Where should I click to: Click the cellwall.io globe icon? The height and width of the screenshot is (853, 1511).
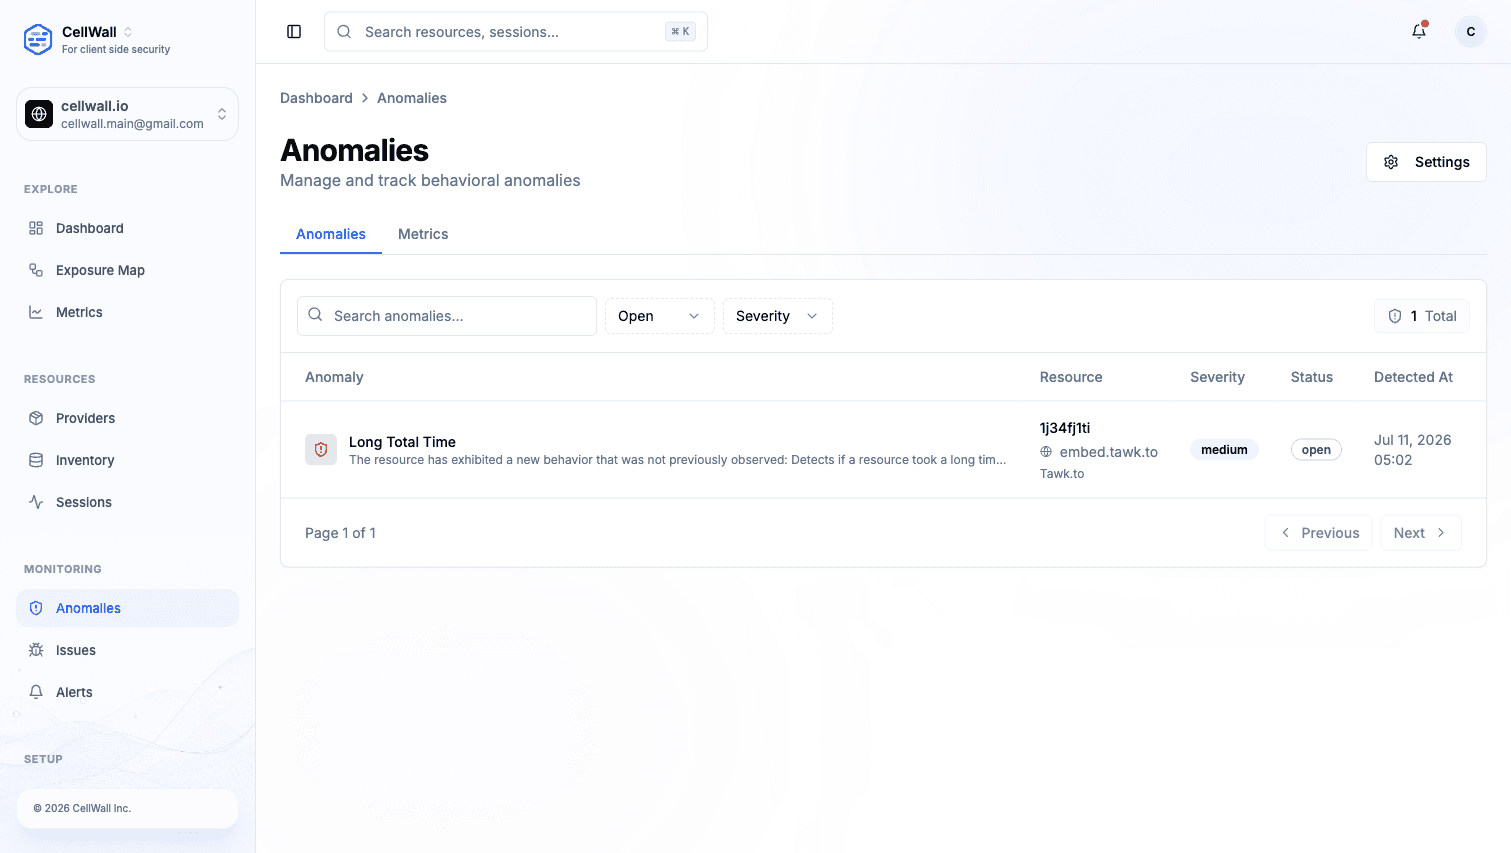pos(39,114)
